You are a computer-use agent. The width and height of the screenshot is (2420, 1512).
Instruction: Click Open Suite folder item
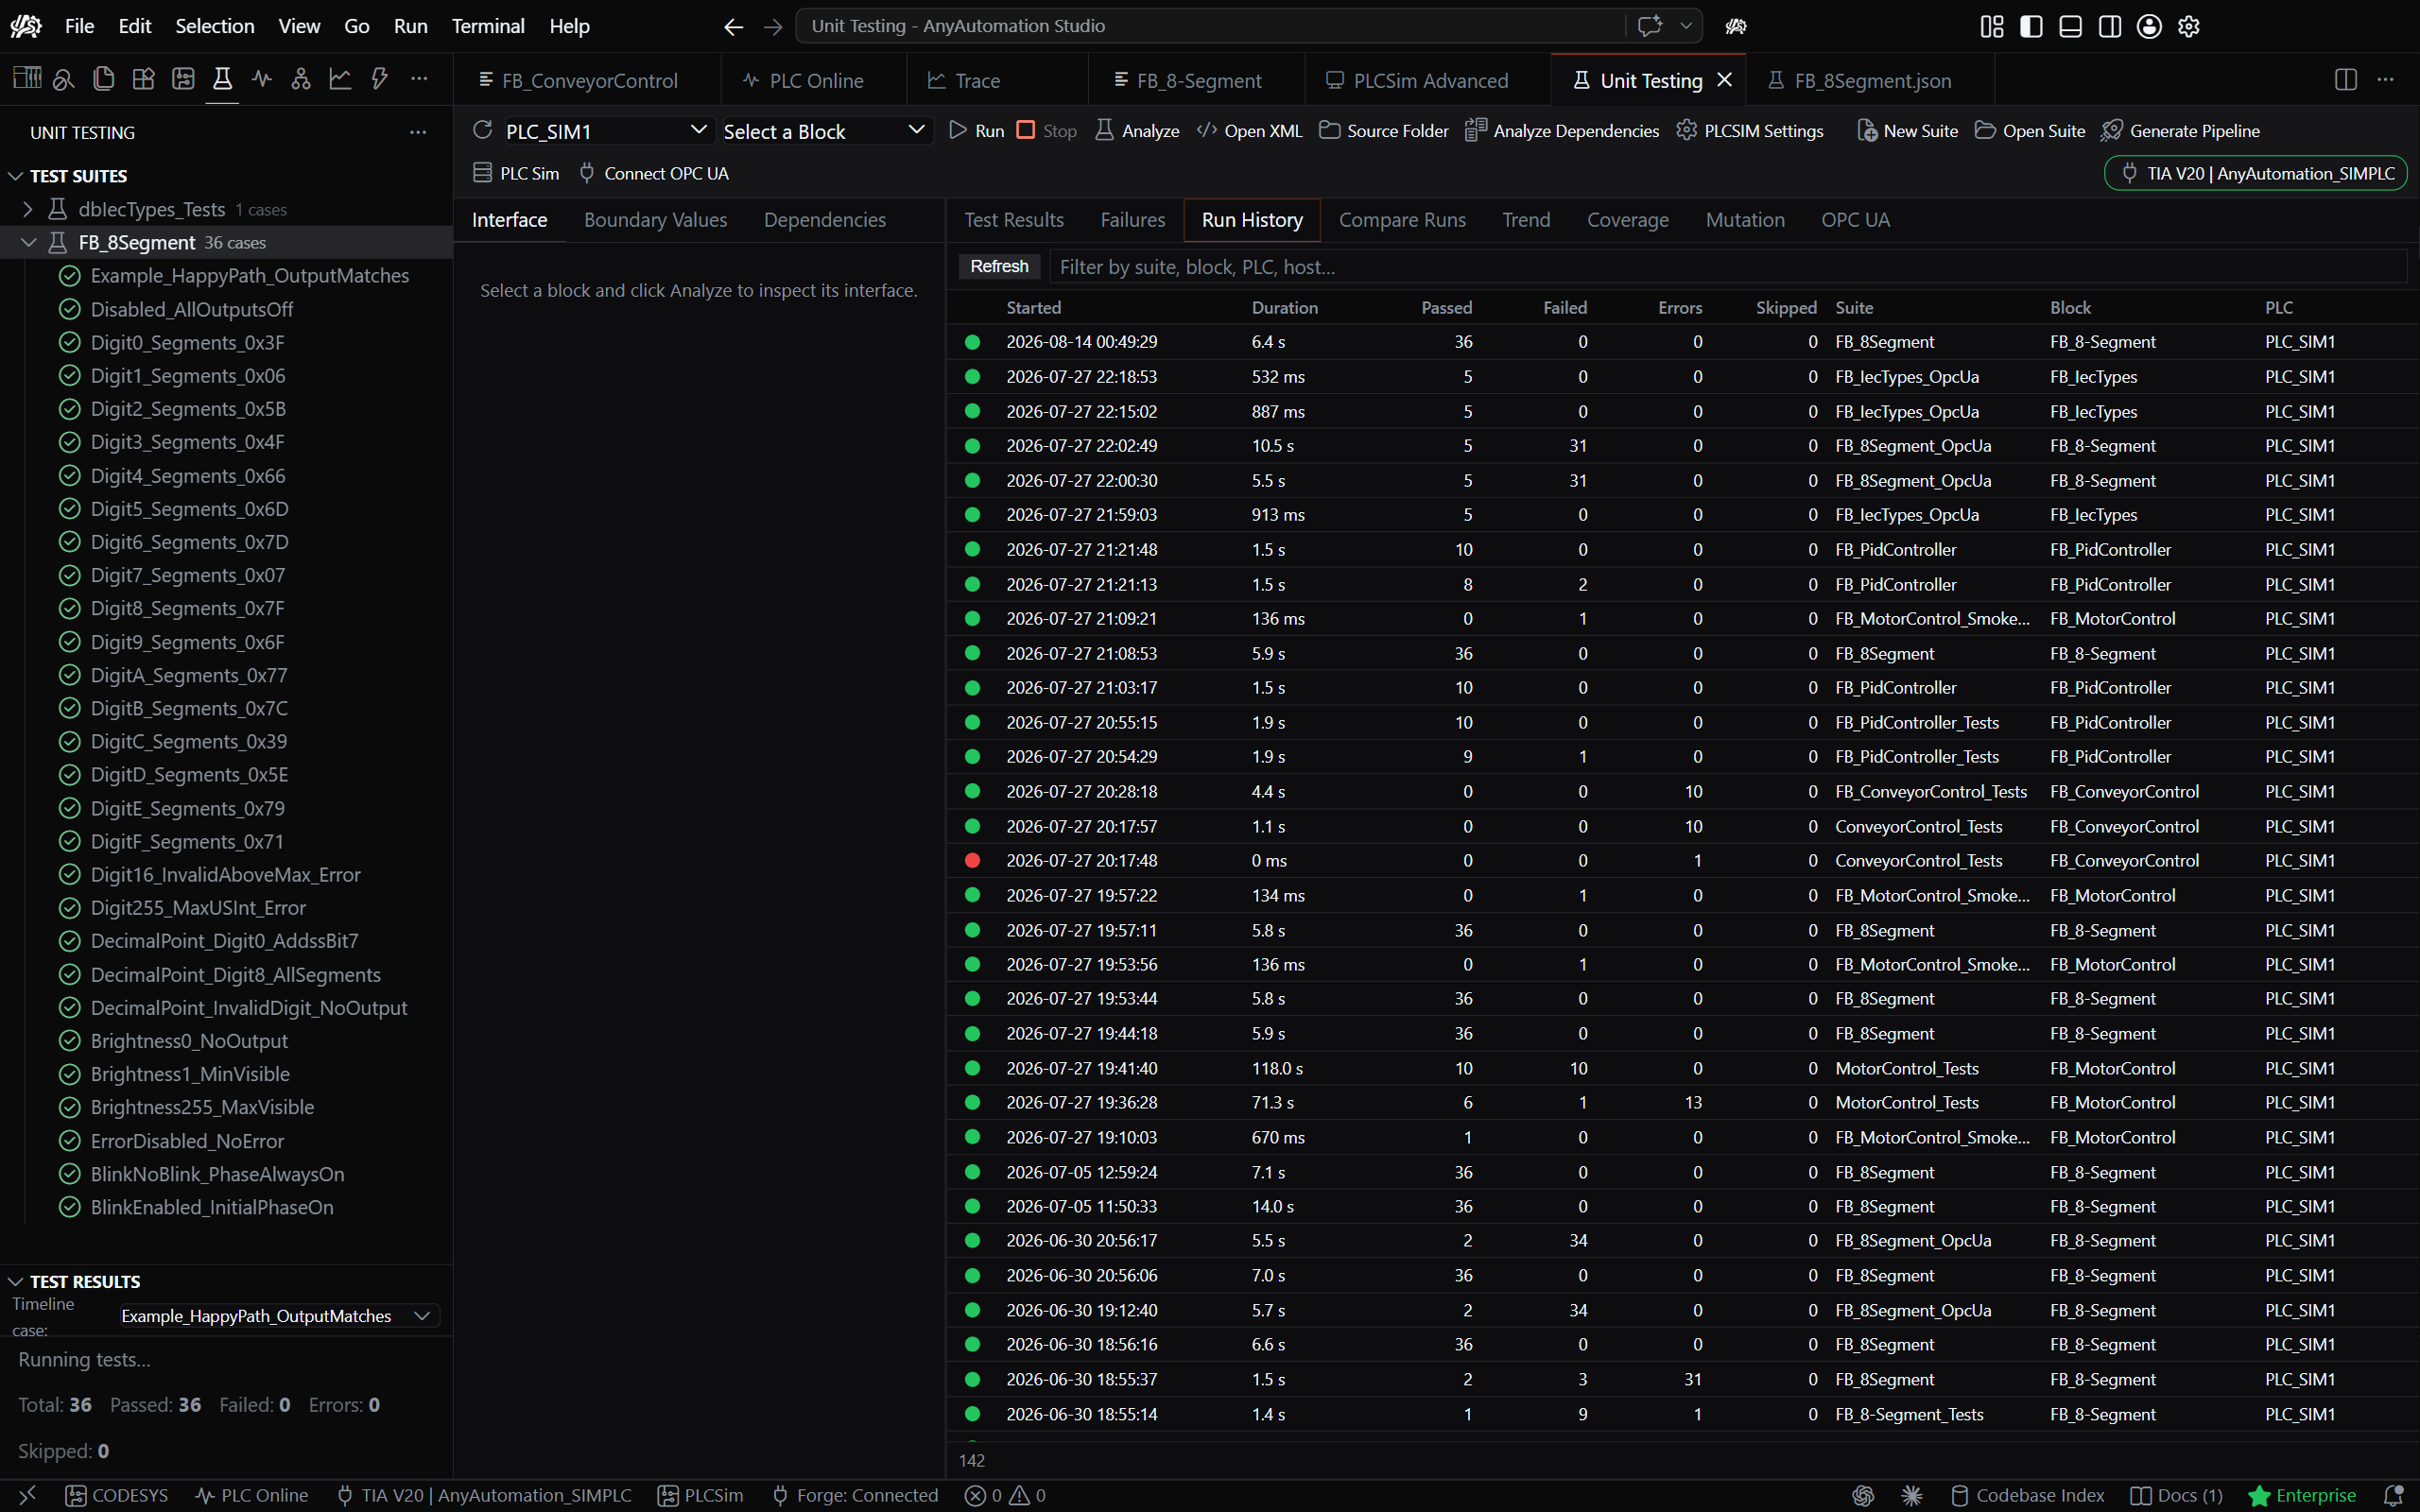pos(2030,131)
